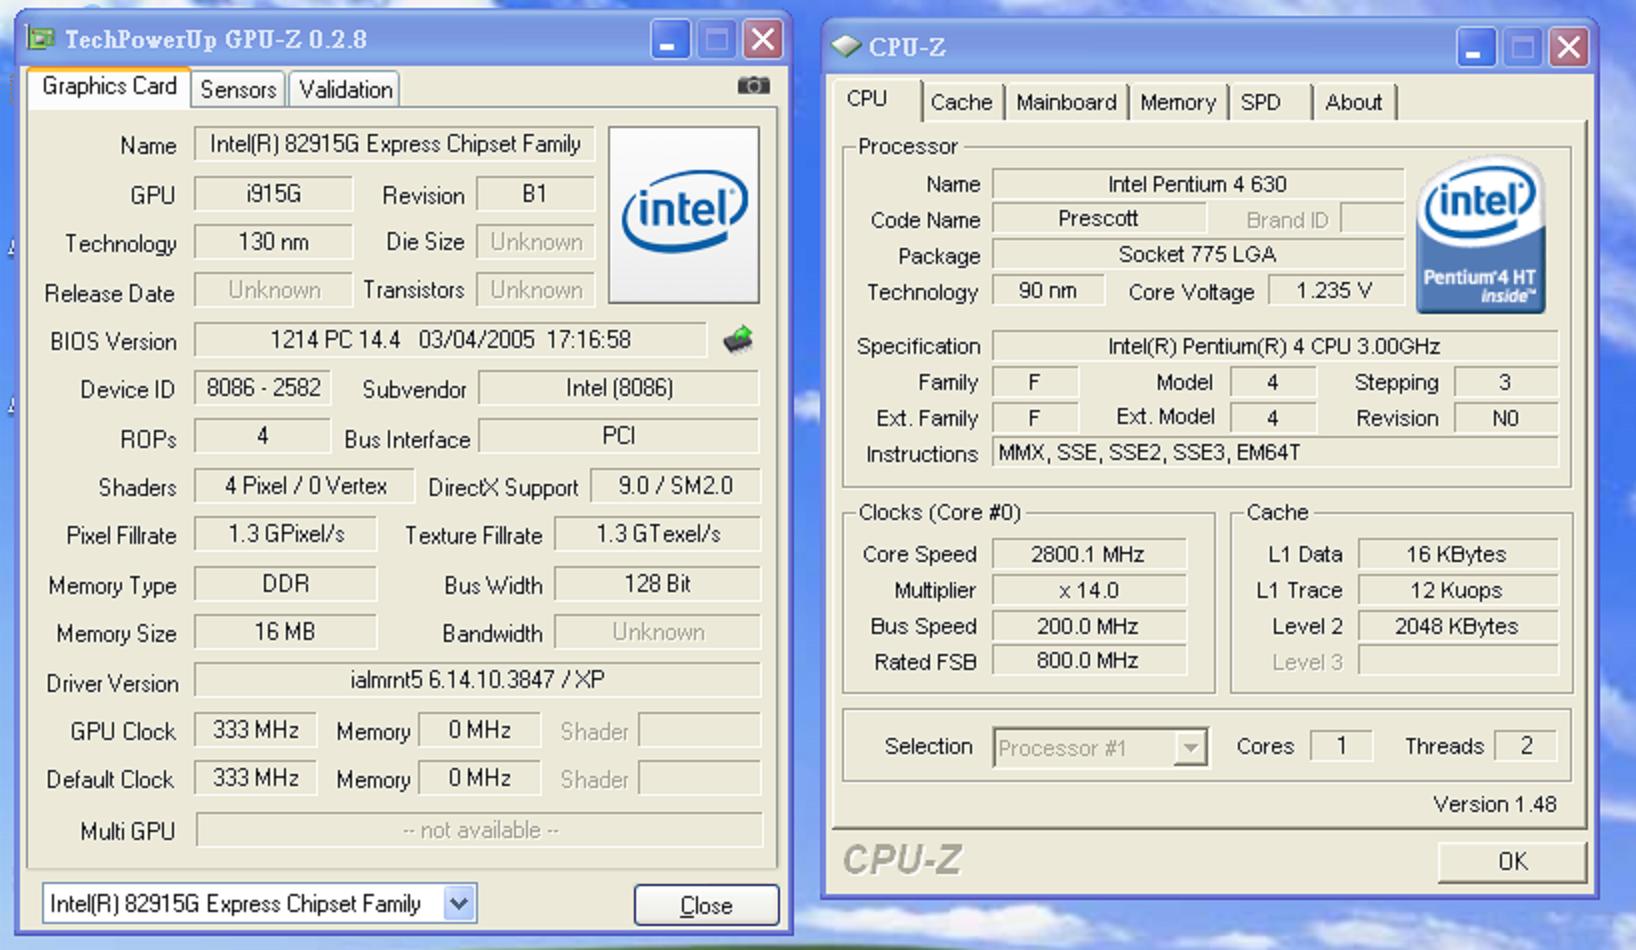Click the Level 2 cache value 2048 KBytes
This screenshot has height=950, width=1636.
(1458, 626)
